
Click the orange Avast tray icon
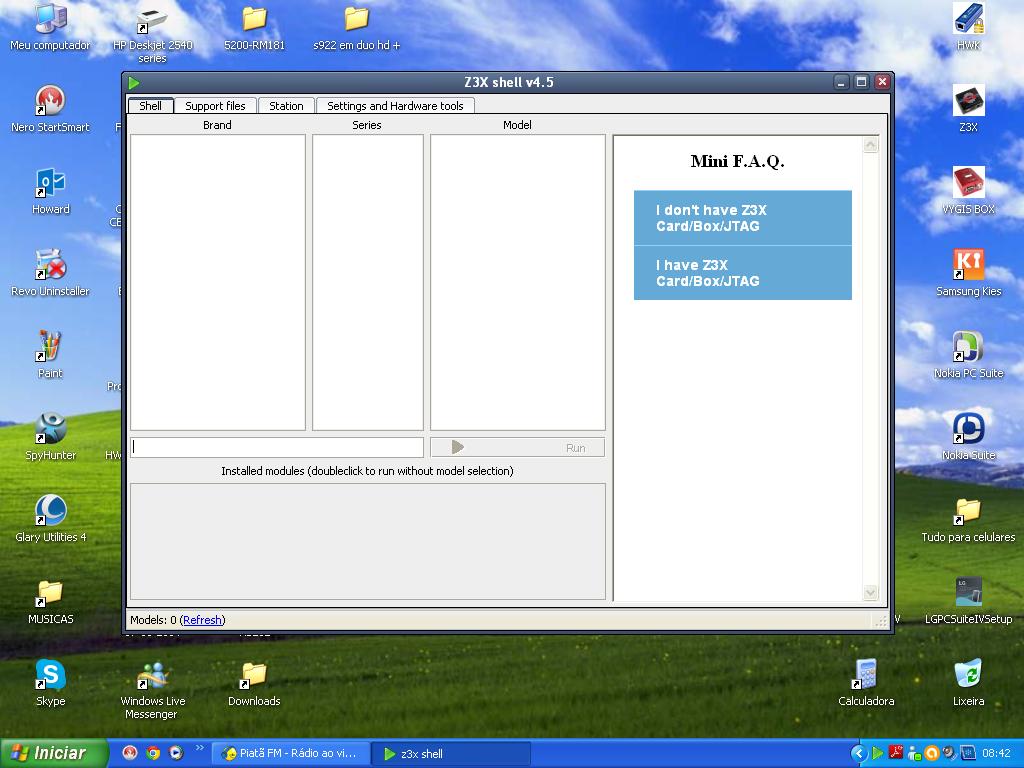pos(932,753)
